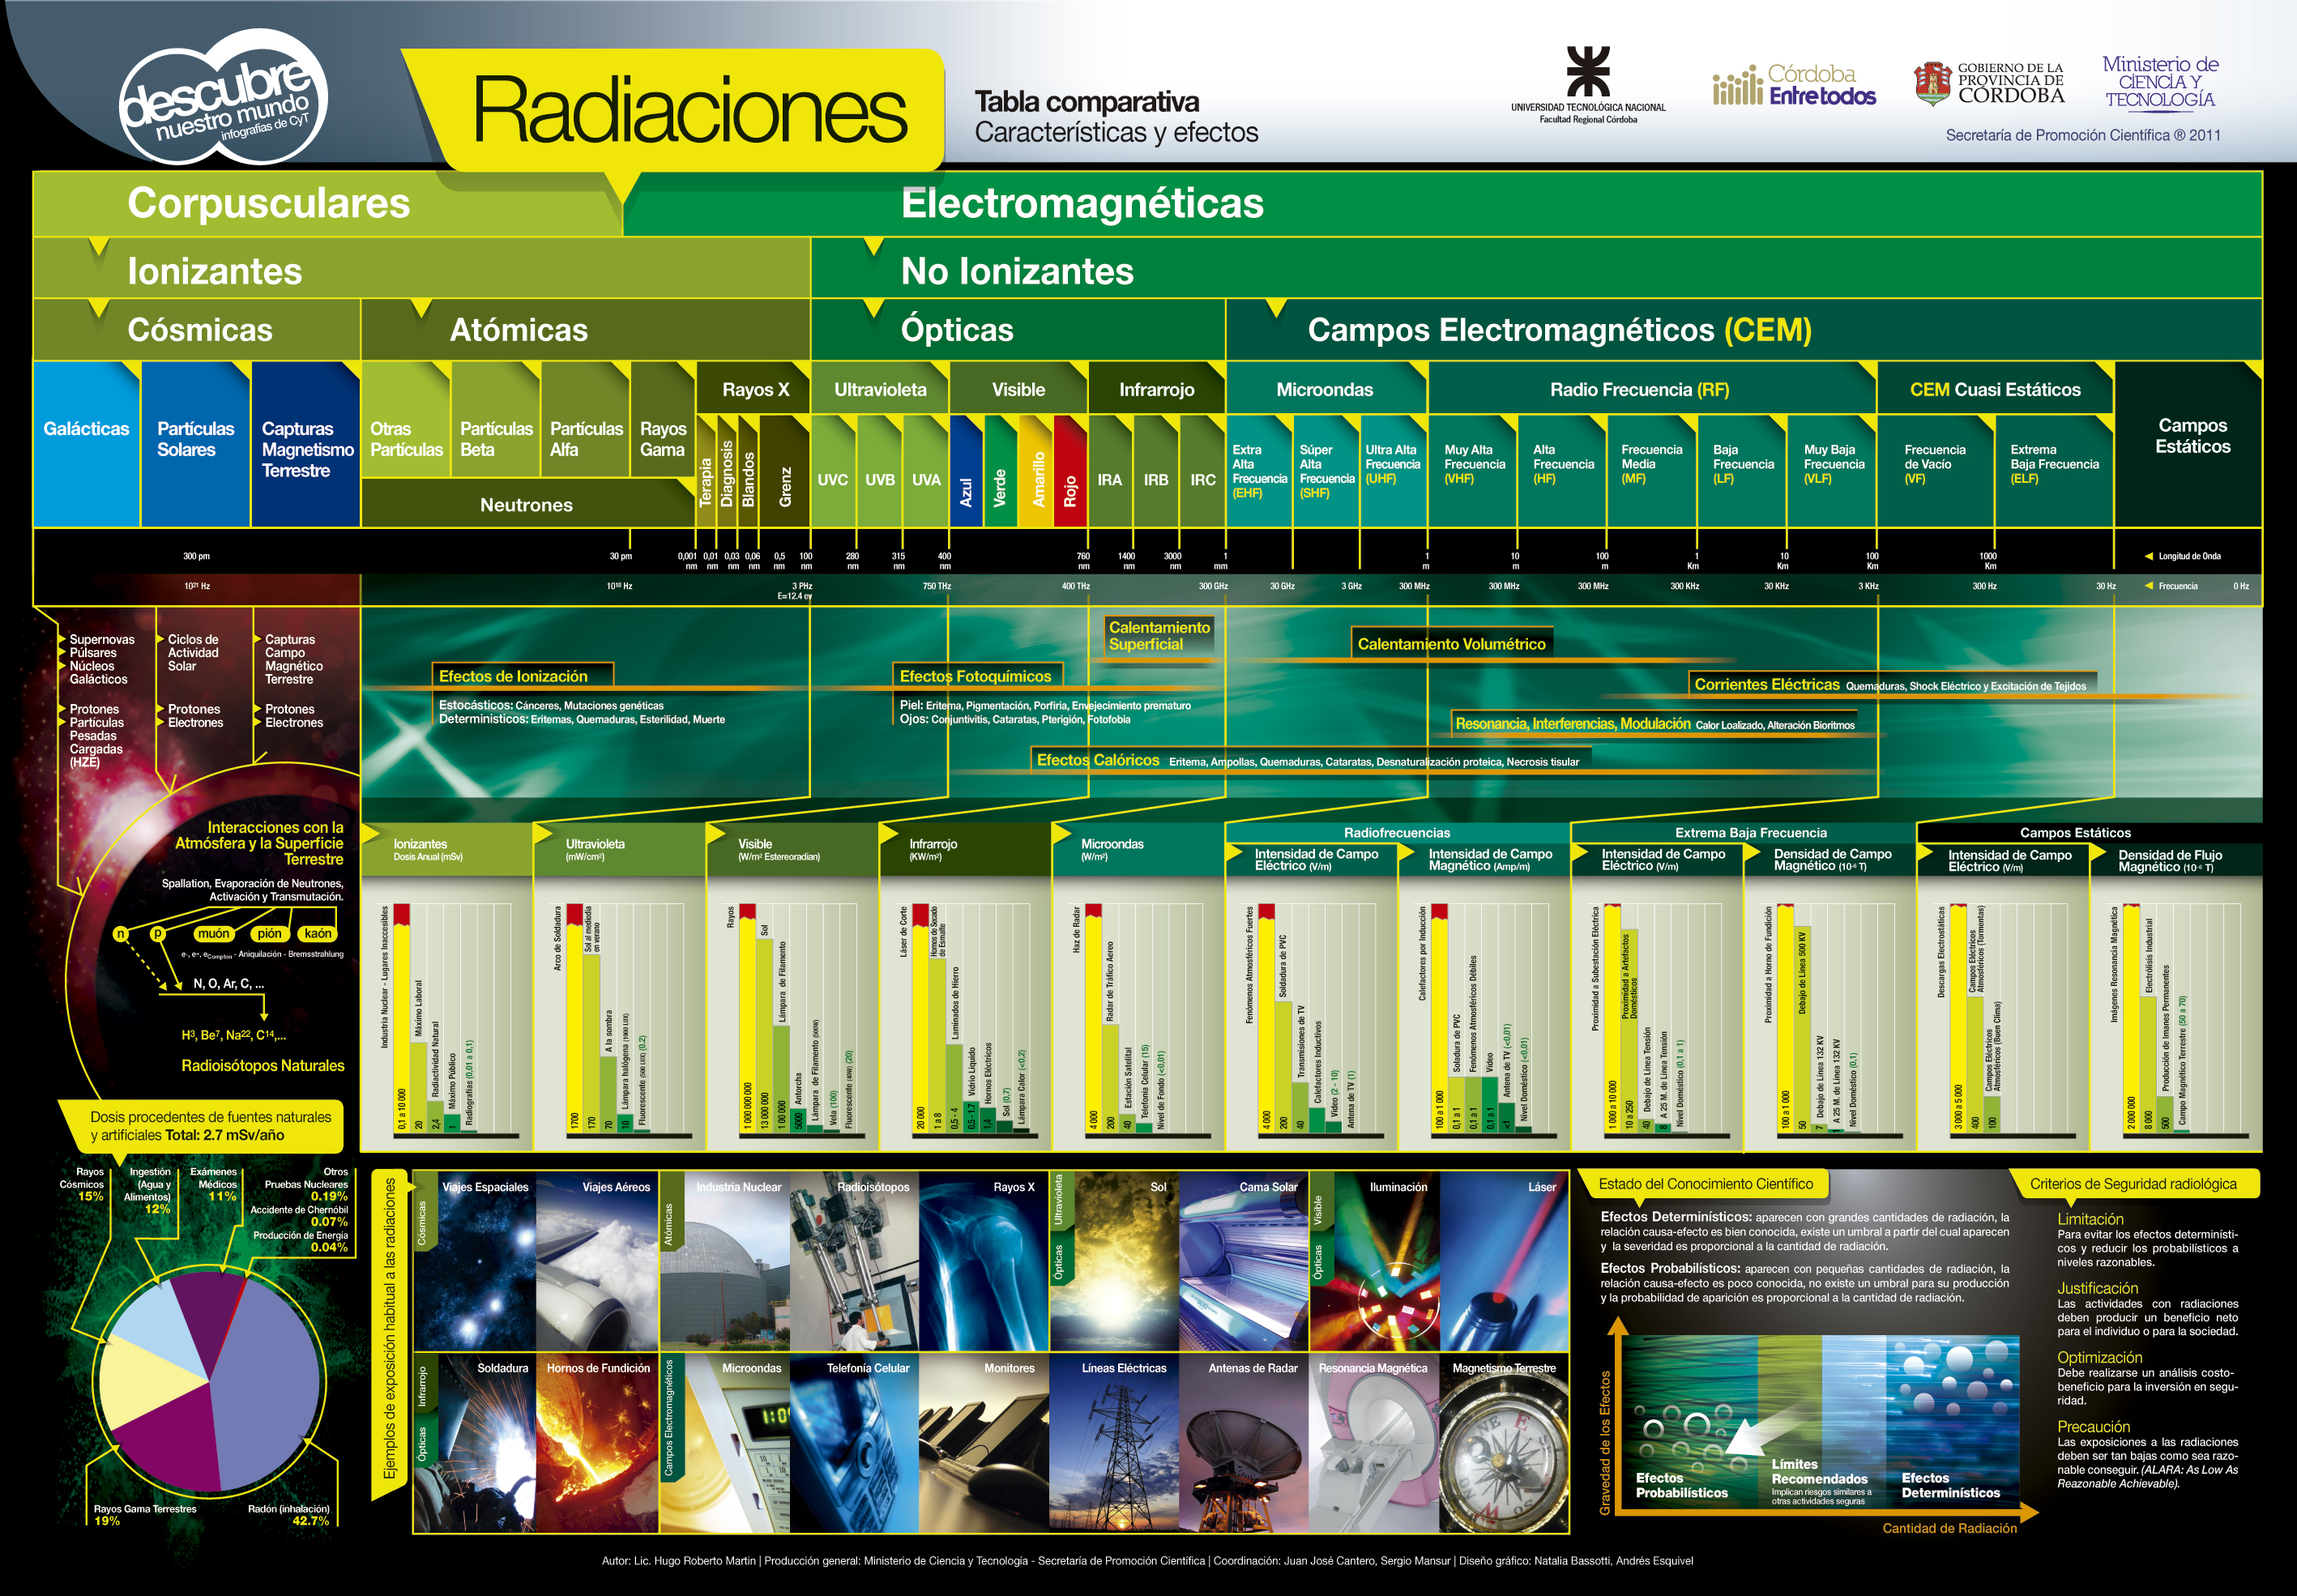Open the Monitores photo
2297x1596 pixels.
click(x=984, y=1443)
